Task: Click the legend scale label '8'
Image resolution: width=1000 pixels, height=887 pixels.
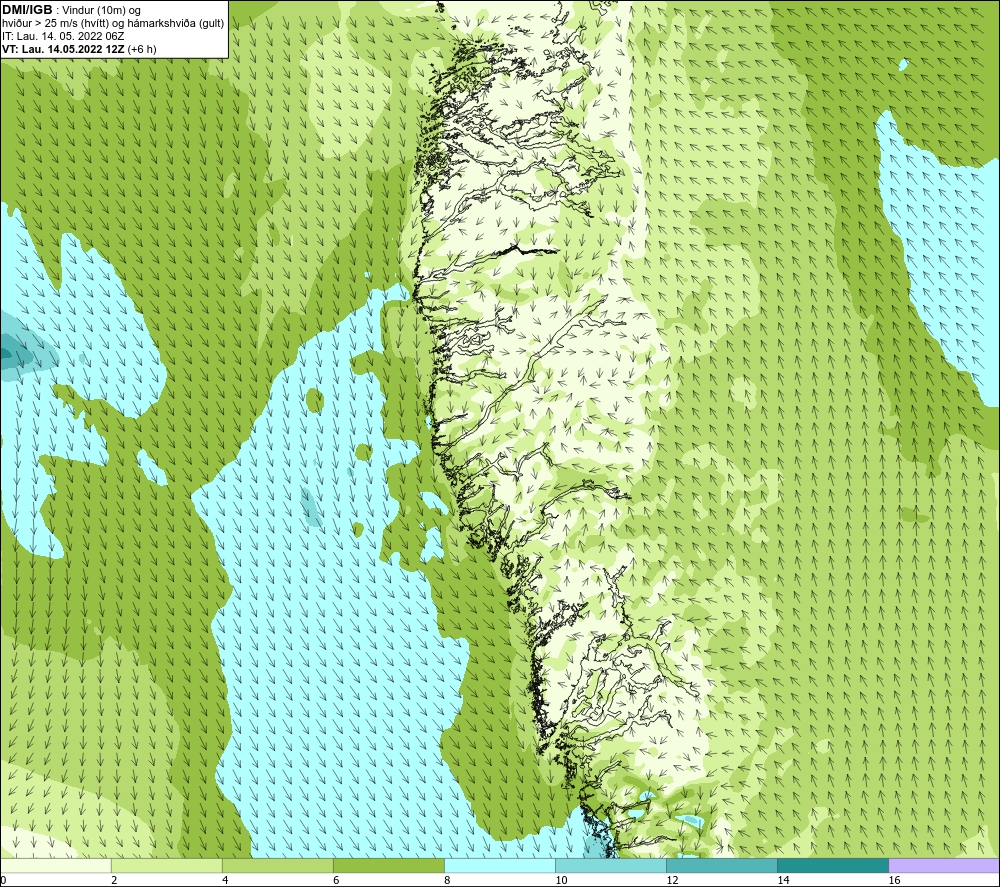Action: pos(447,880)
